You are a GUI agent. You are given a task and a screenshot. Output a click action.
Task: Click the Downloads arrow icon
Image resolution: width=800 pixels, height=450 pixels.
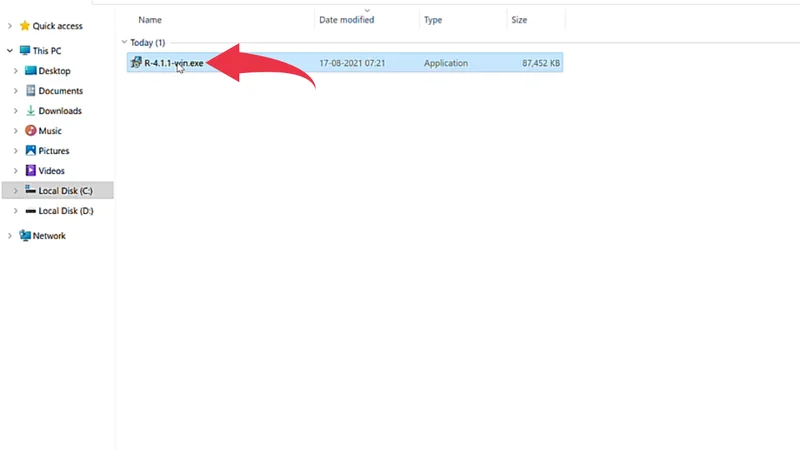tap(30, 111)
